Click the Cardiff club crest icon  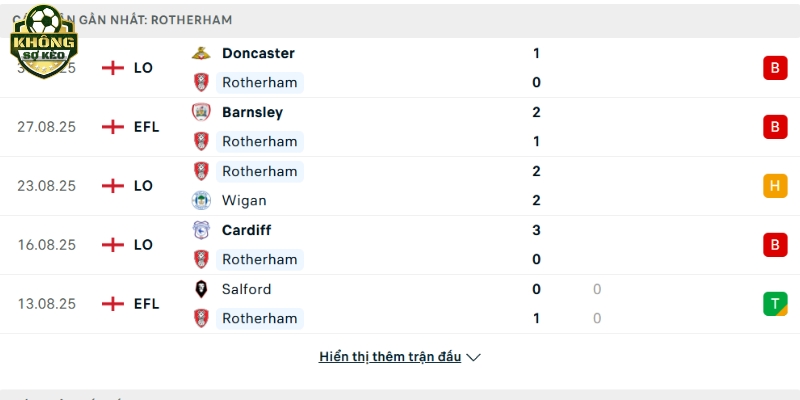point(201,230)
